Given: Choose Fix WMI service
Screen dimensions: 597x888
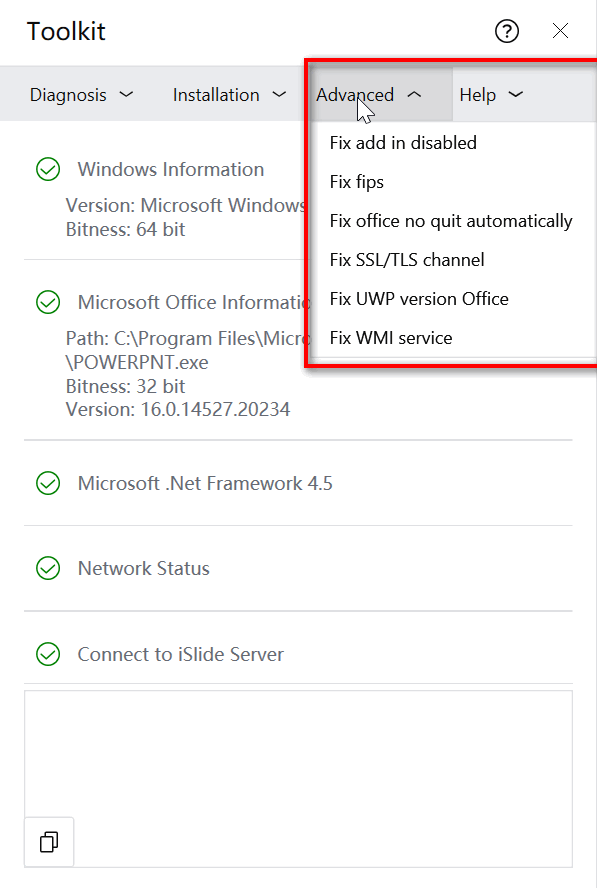Looking at the screenshot, I should pos(391,338).
